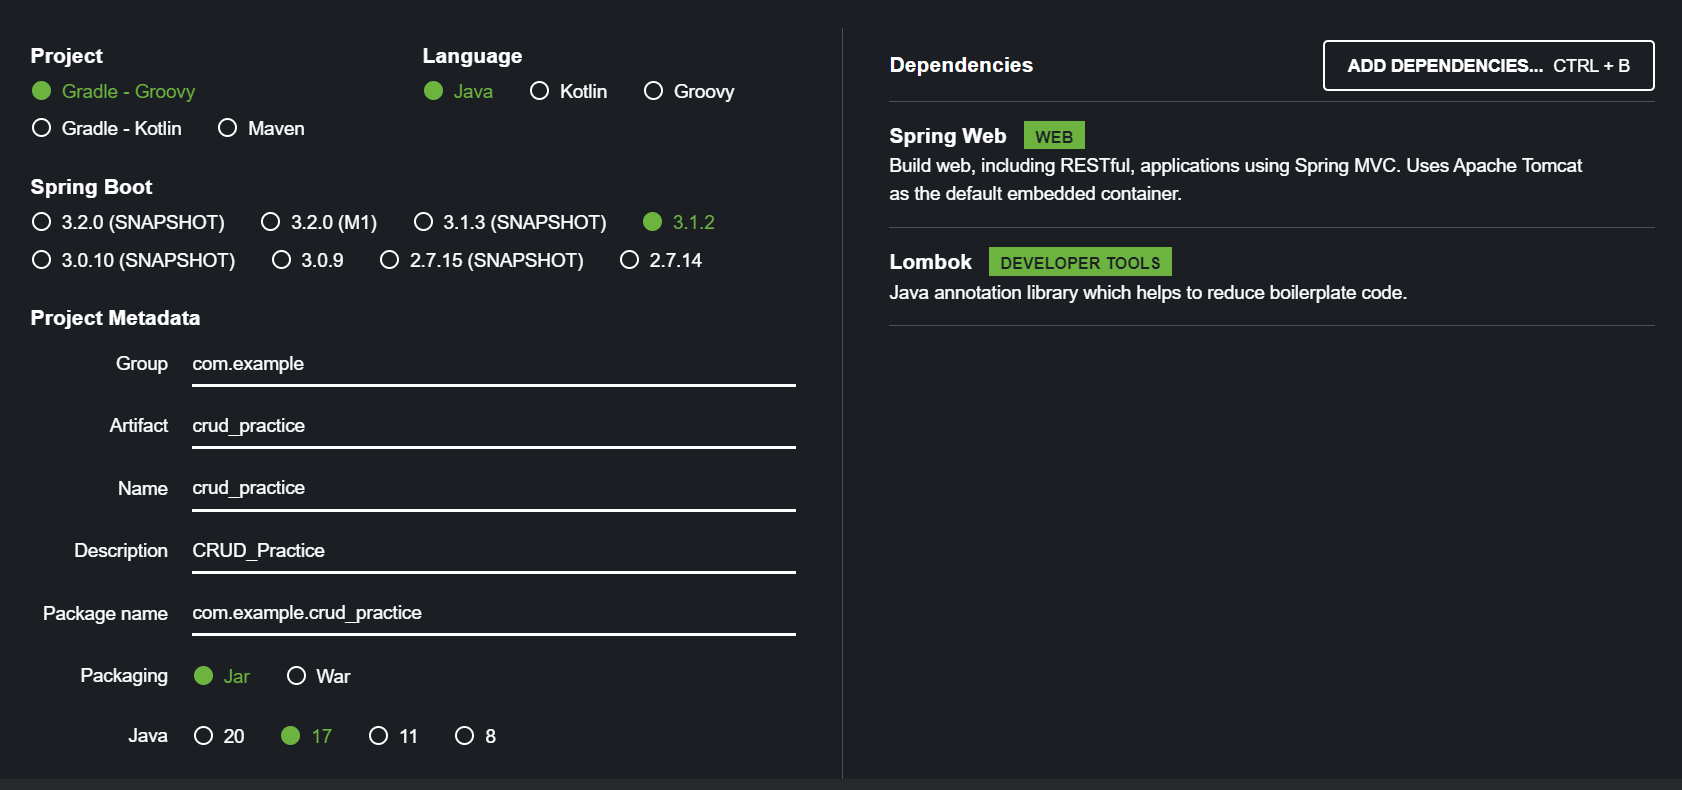Set packaging to Jar
The height and width of the screenshot is (790, 1682).
222,676
